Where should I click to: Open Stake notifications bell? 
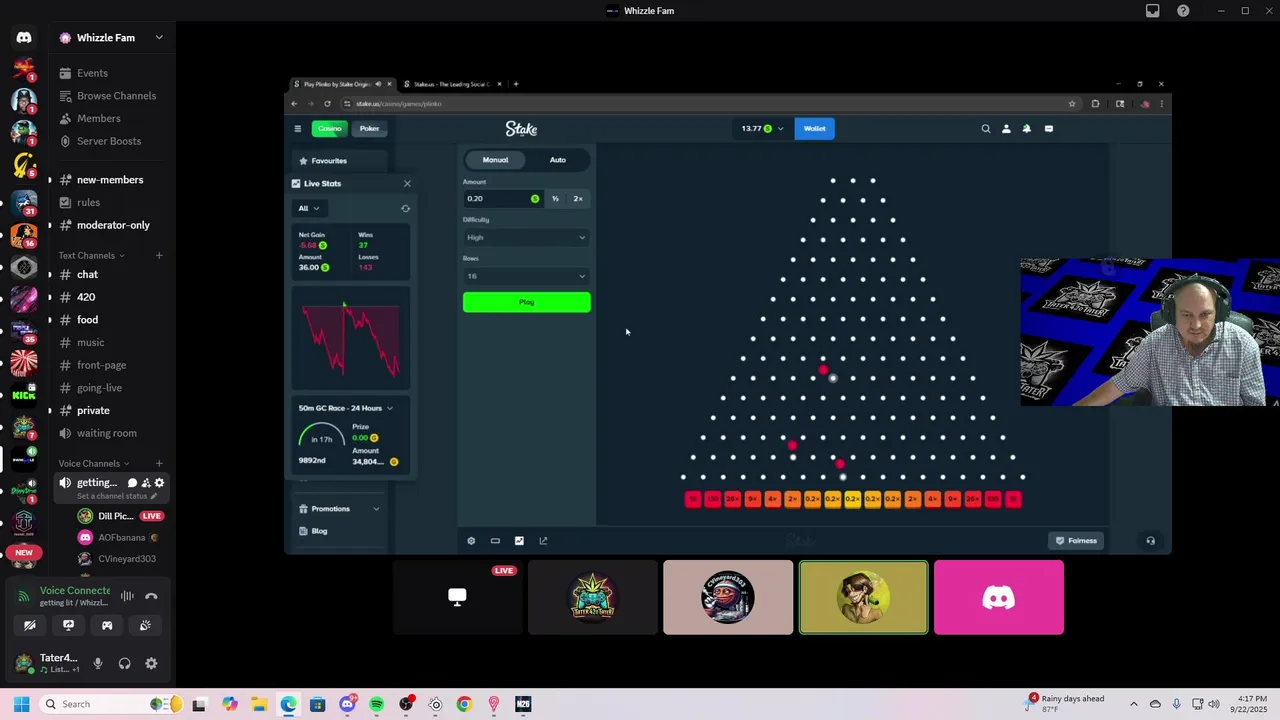pyautogui.click(x=1026, y=128)
